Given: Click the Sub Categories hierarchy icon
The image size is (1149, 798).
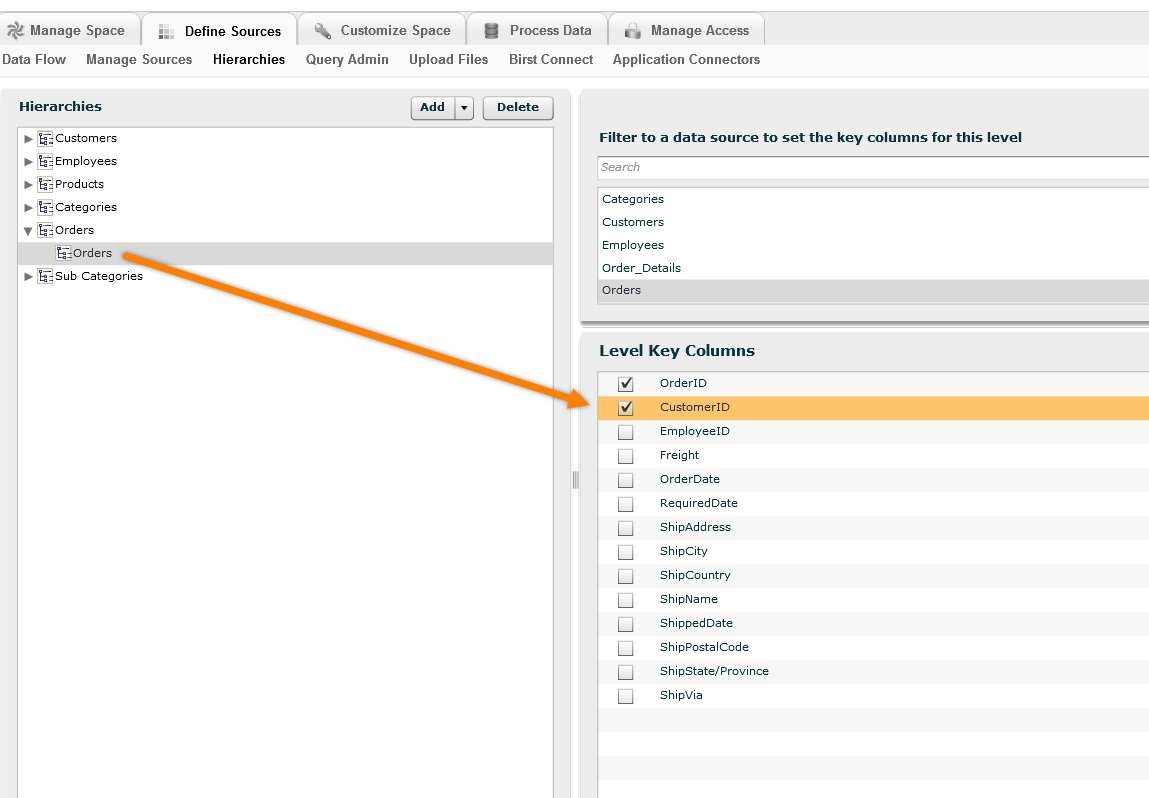Looking at the screenshot, I should (45, 276).
